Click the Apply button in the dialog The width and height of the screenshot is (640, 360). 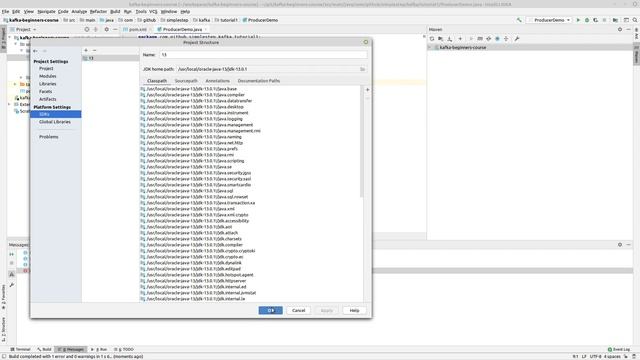click(327, 311)
